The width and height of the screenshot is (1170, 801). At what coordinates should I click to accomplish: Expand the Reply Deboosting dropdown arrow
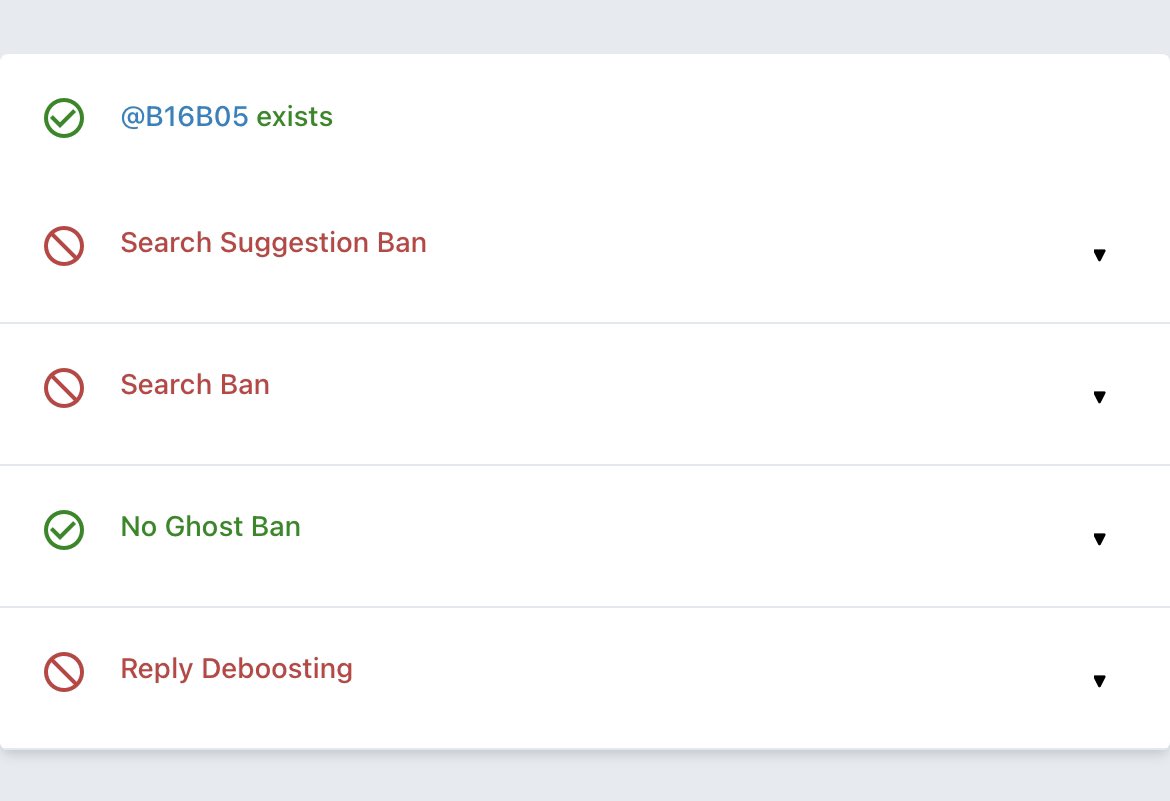tap(1099, 681)
